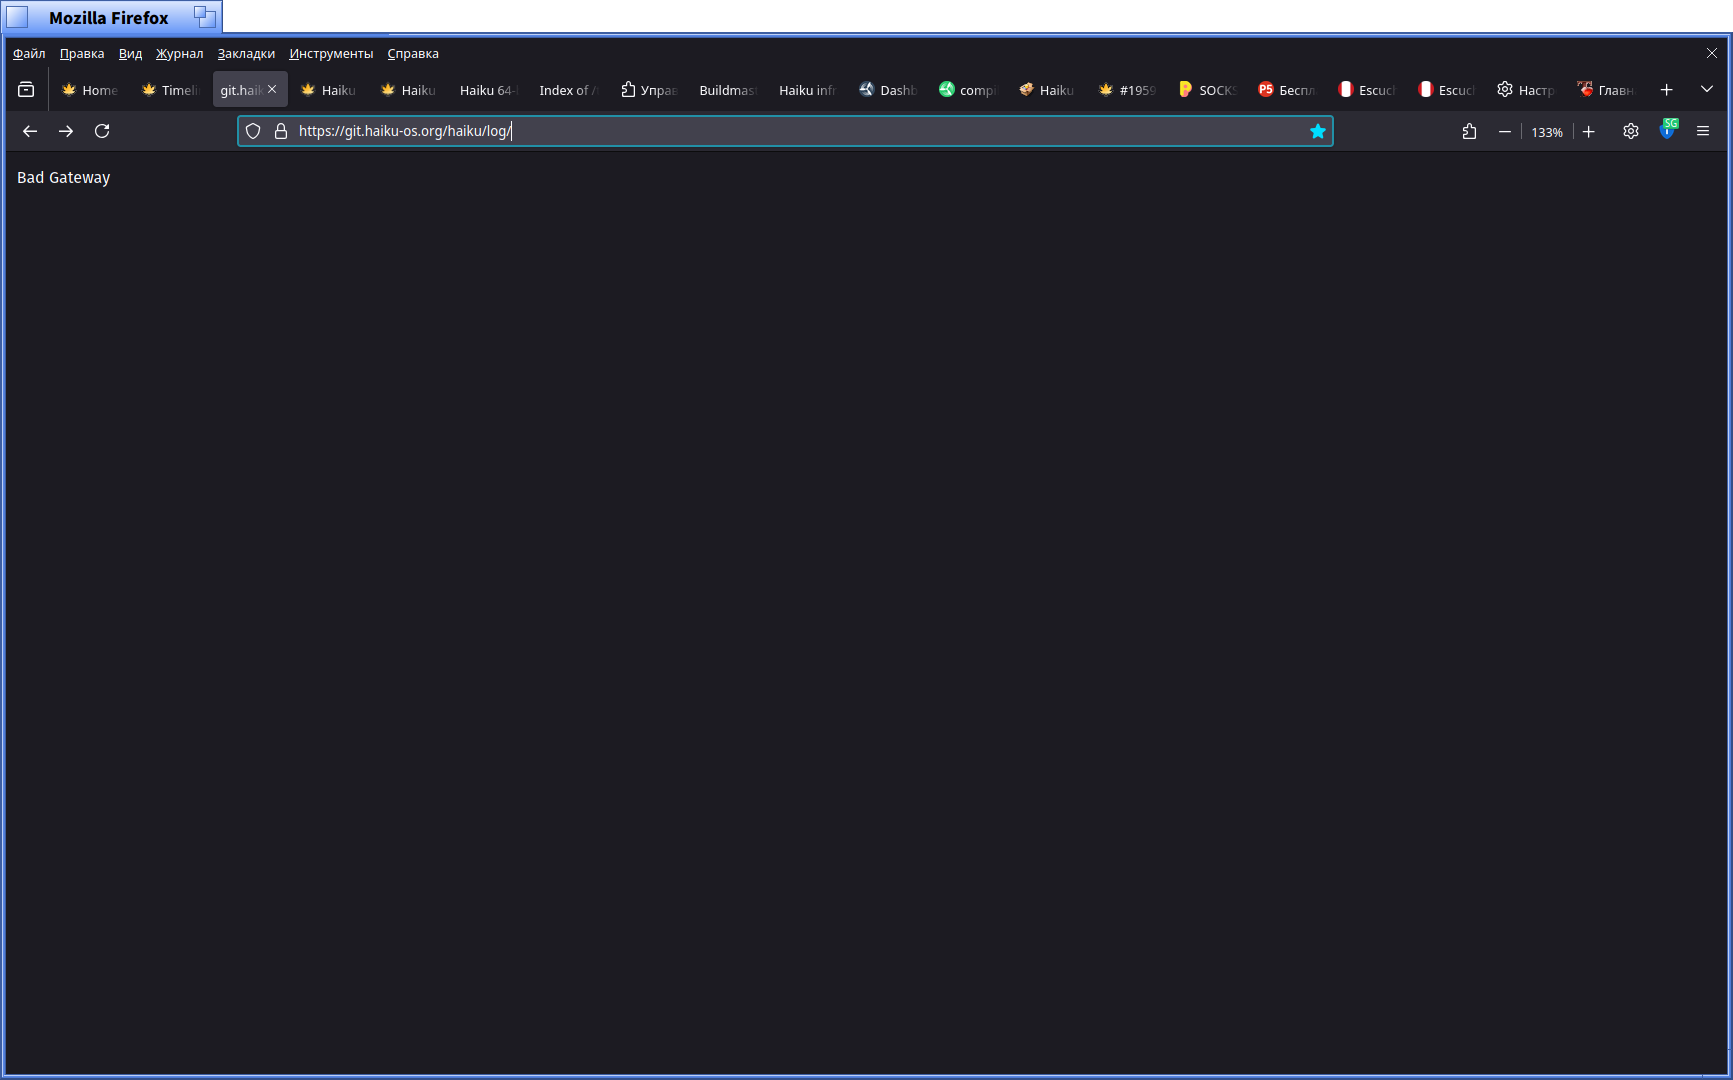Click the URL address field
The height and width of the screenshot is (1080, 1733).
(800, 131)
